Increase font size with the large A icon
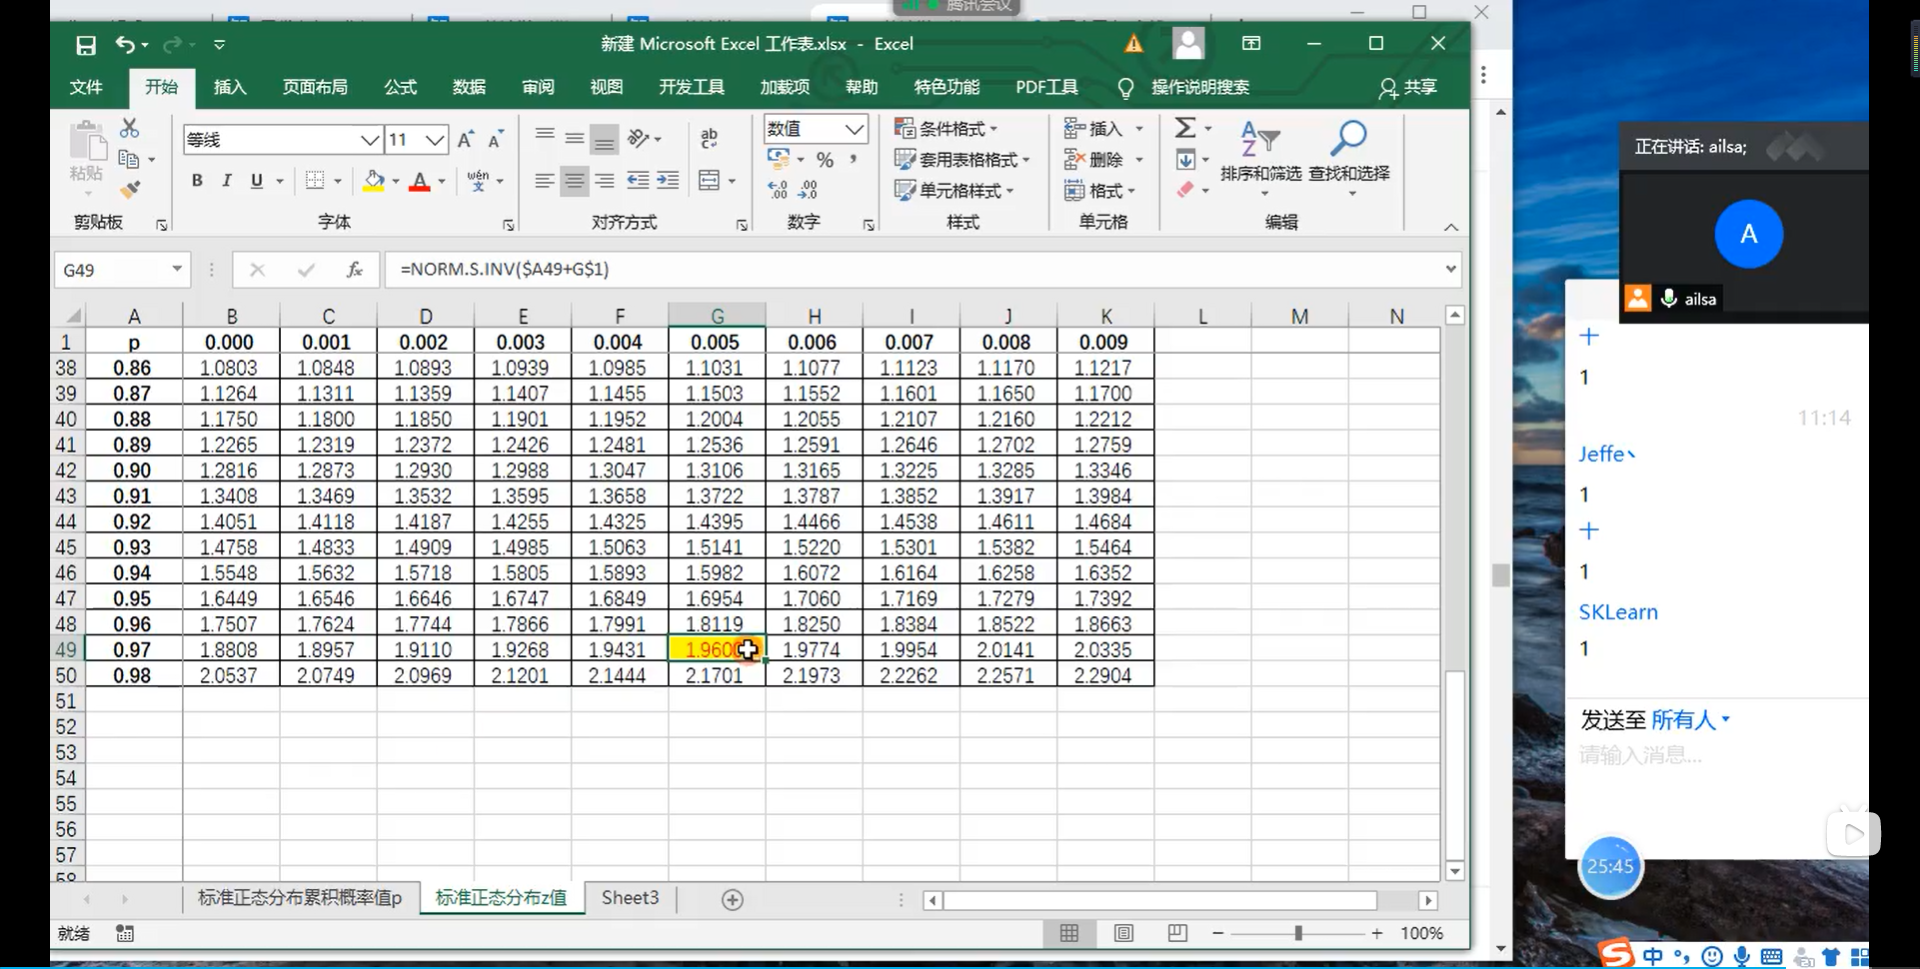 click(x=465, y=139)
